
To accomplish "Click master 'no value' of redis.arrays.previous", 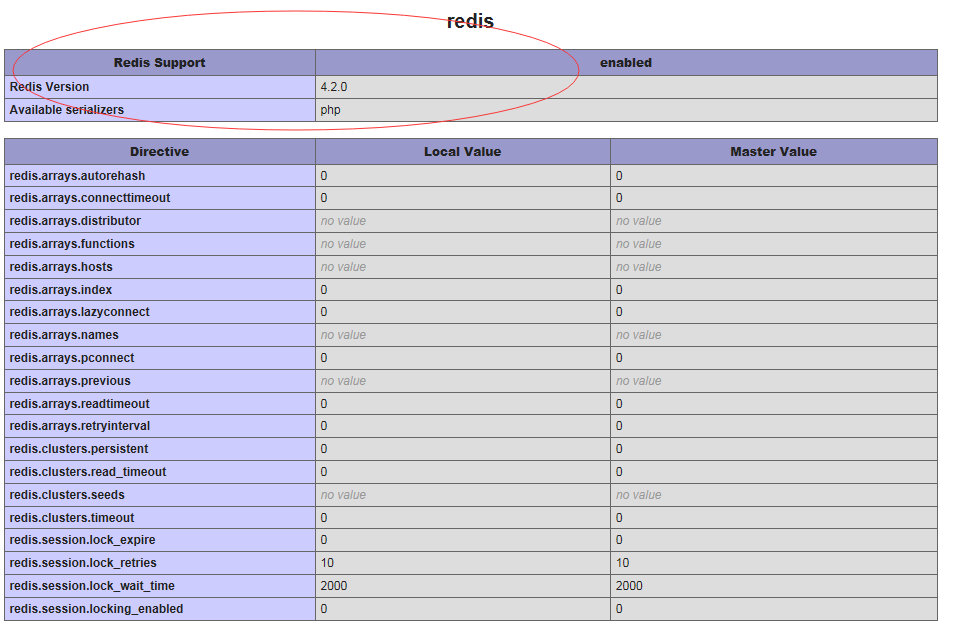I will tap(639, 381).
